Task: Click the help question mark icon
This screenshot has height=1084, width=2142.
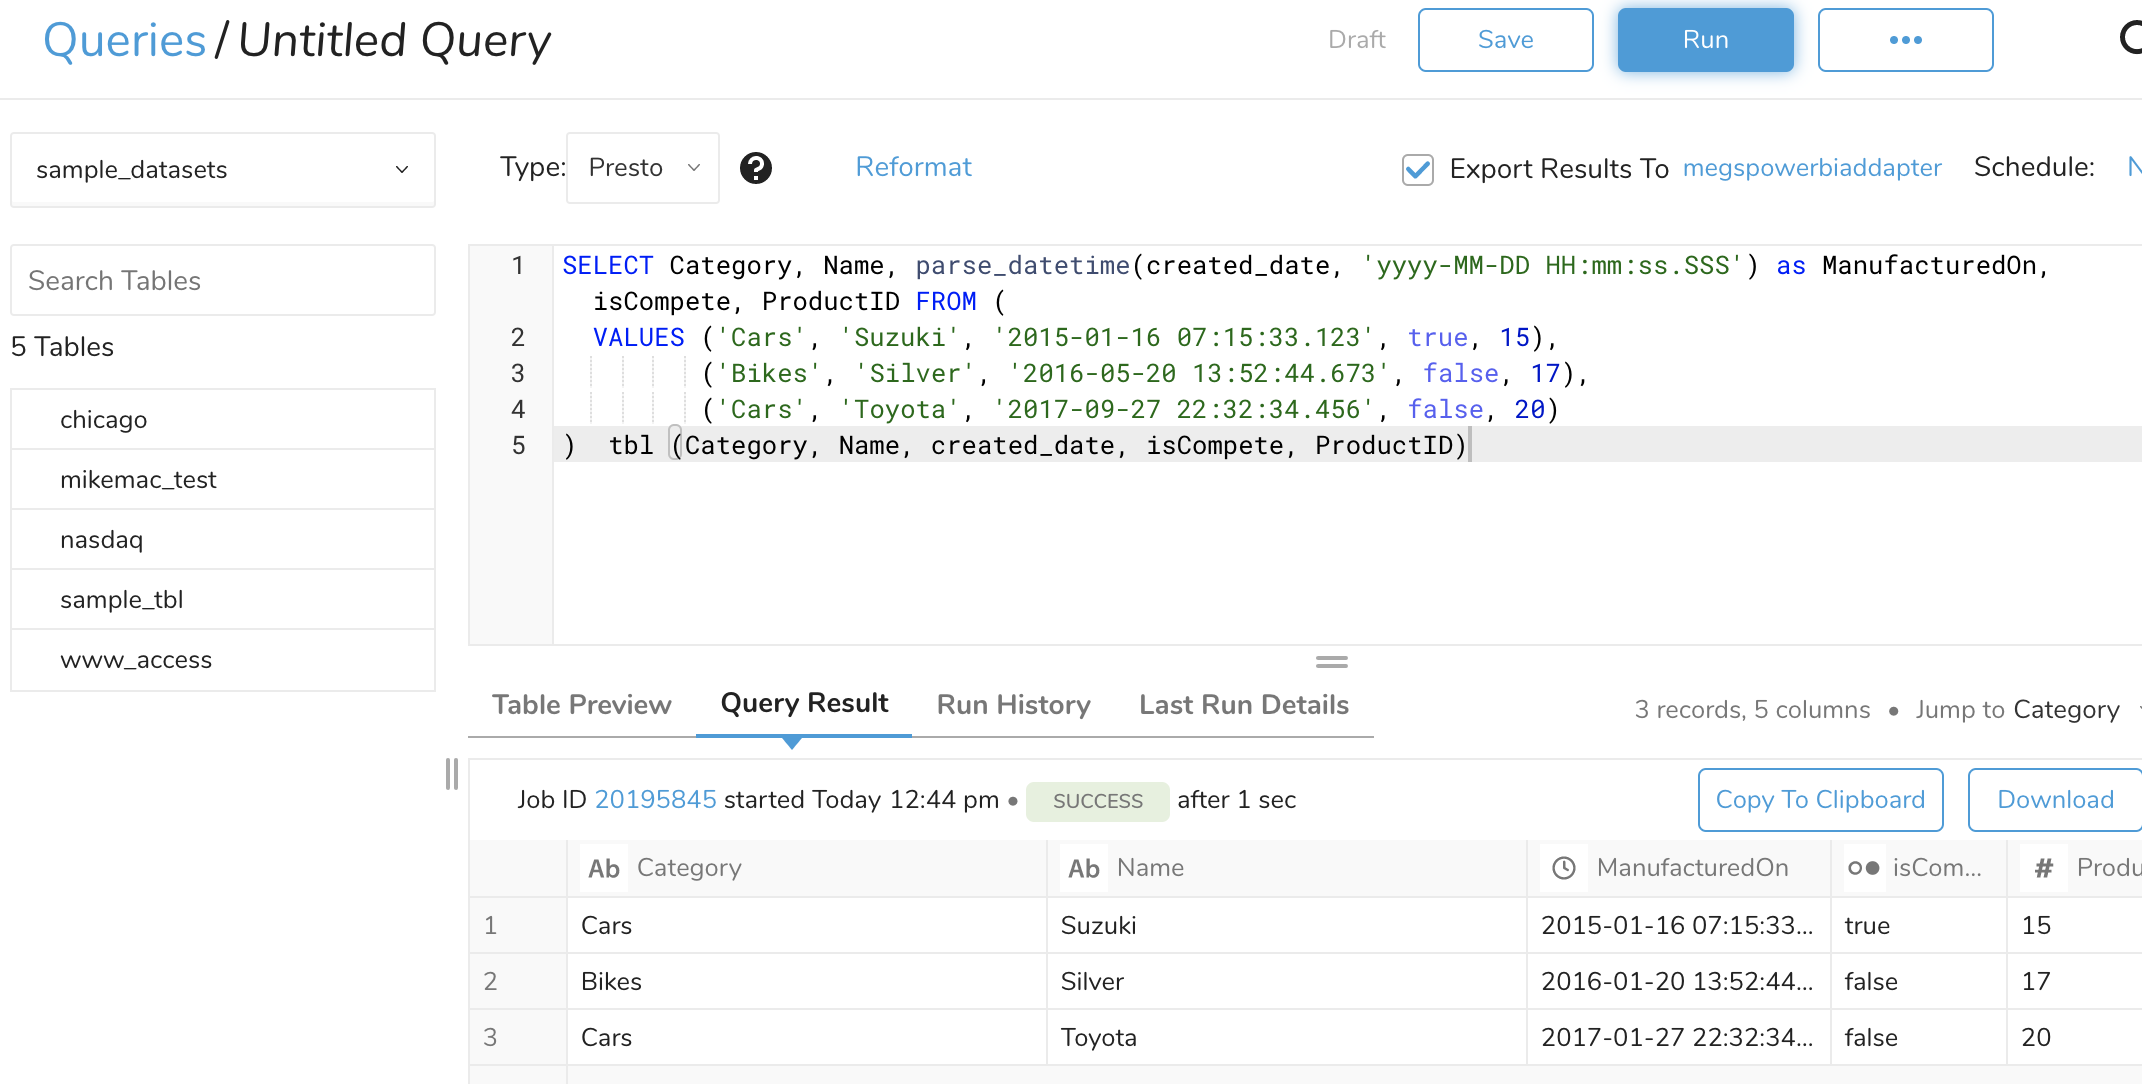Action: coord(756,168)
